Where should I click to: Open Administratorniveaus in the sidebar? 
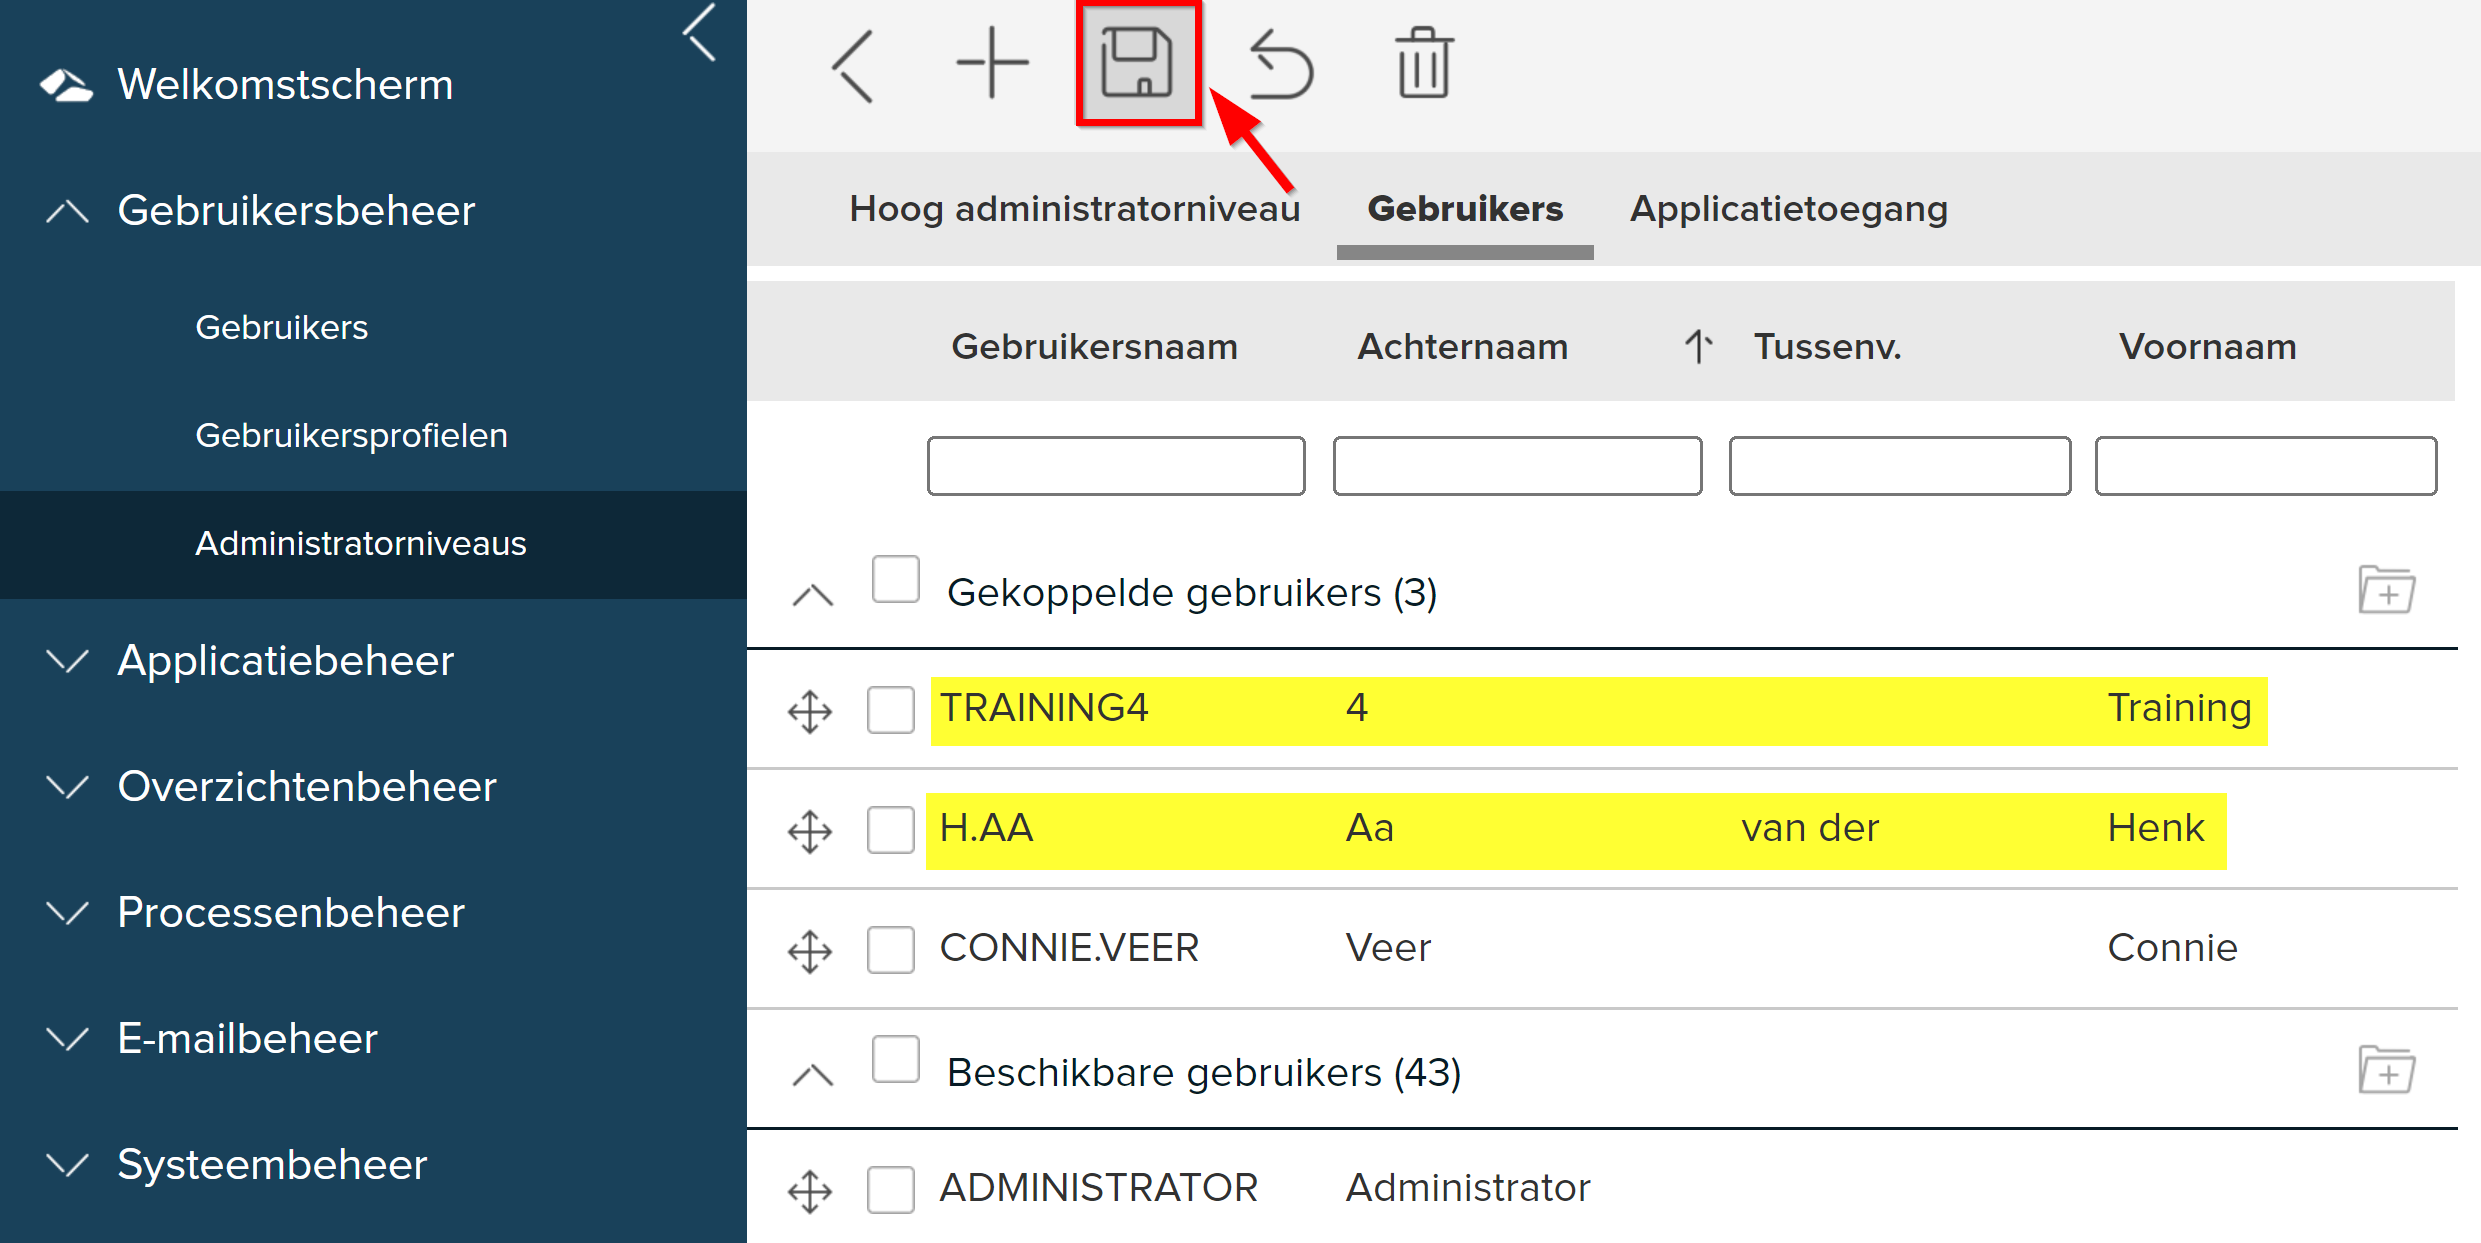pos(361,543)
